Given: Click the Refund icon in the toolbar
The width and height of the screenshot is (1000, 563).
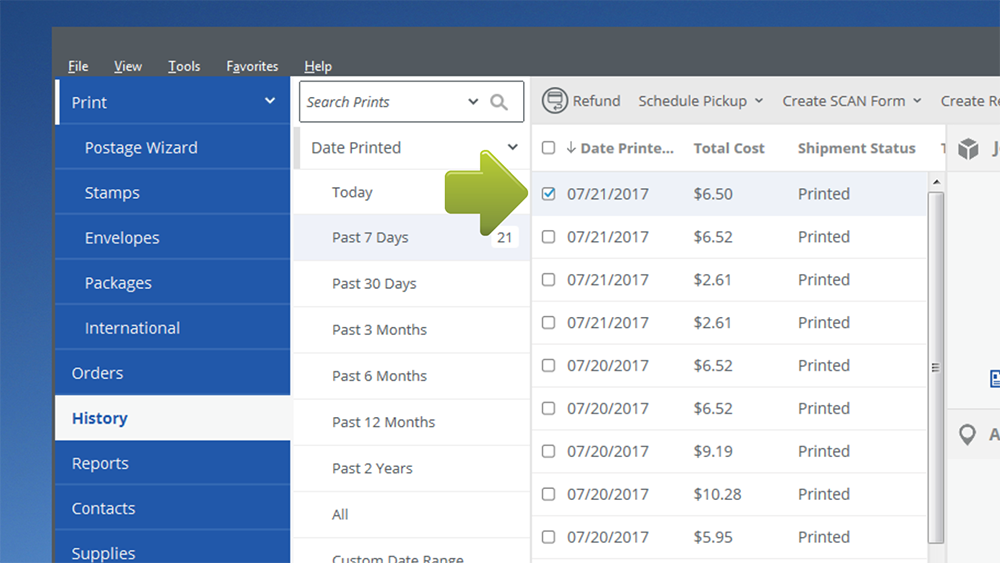Looking at the screenshot, I should (x=554, y=101).
